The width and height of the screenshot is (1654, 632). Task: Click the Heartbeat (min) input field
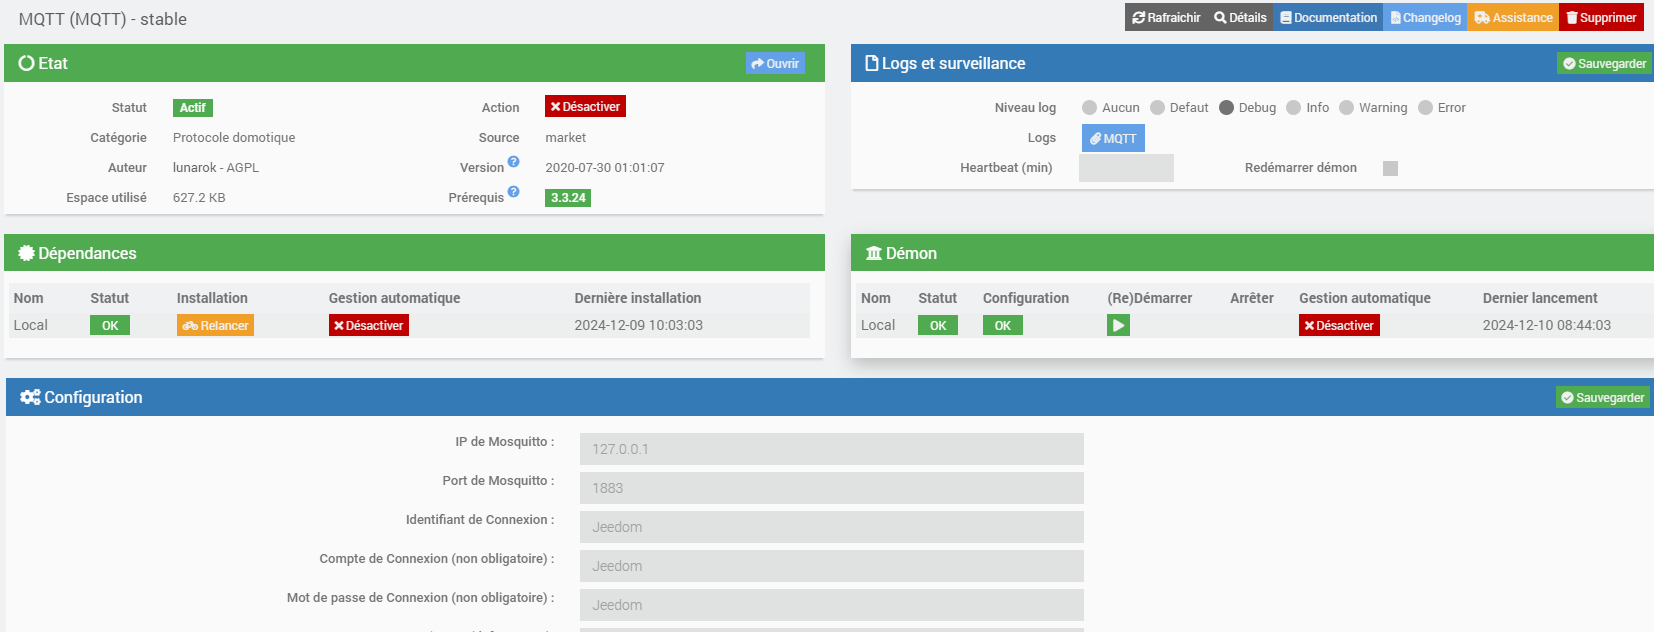[1126, 168]
